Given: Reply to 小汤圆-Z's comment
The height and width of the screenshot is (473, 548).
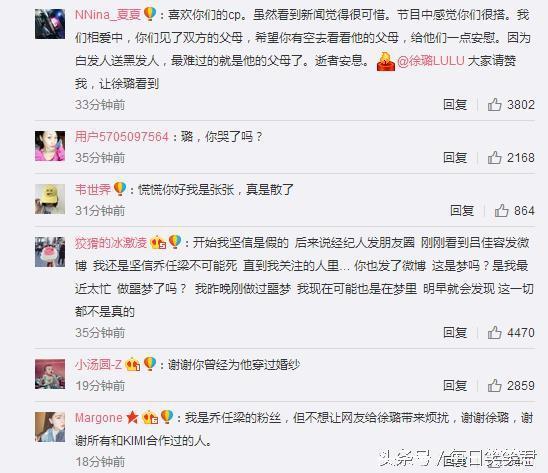Looking at the screenshot, I should [x=455, y=386].
